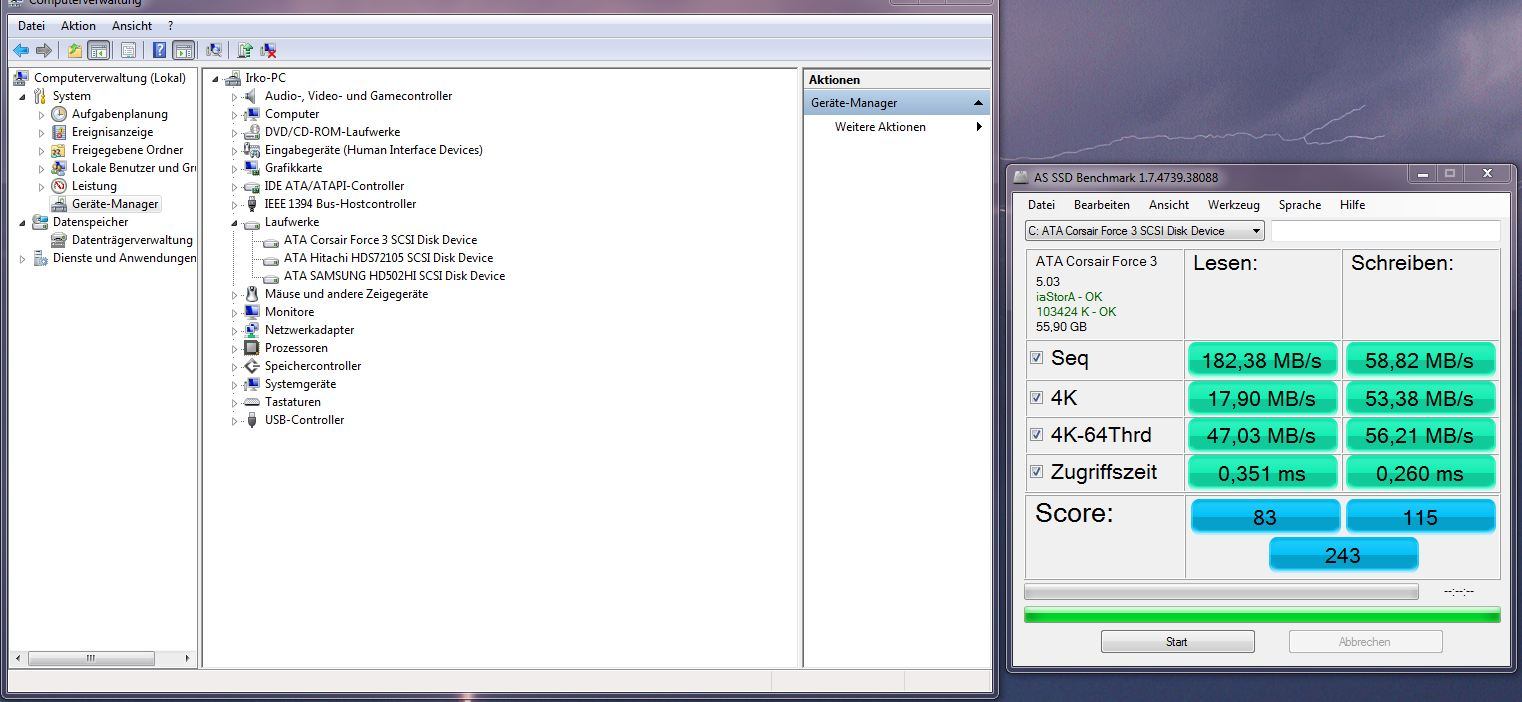Open the Sprache menu in AS SSD

1299,204
